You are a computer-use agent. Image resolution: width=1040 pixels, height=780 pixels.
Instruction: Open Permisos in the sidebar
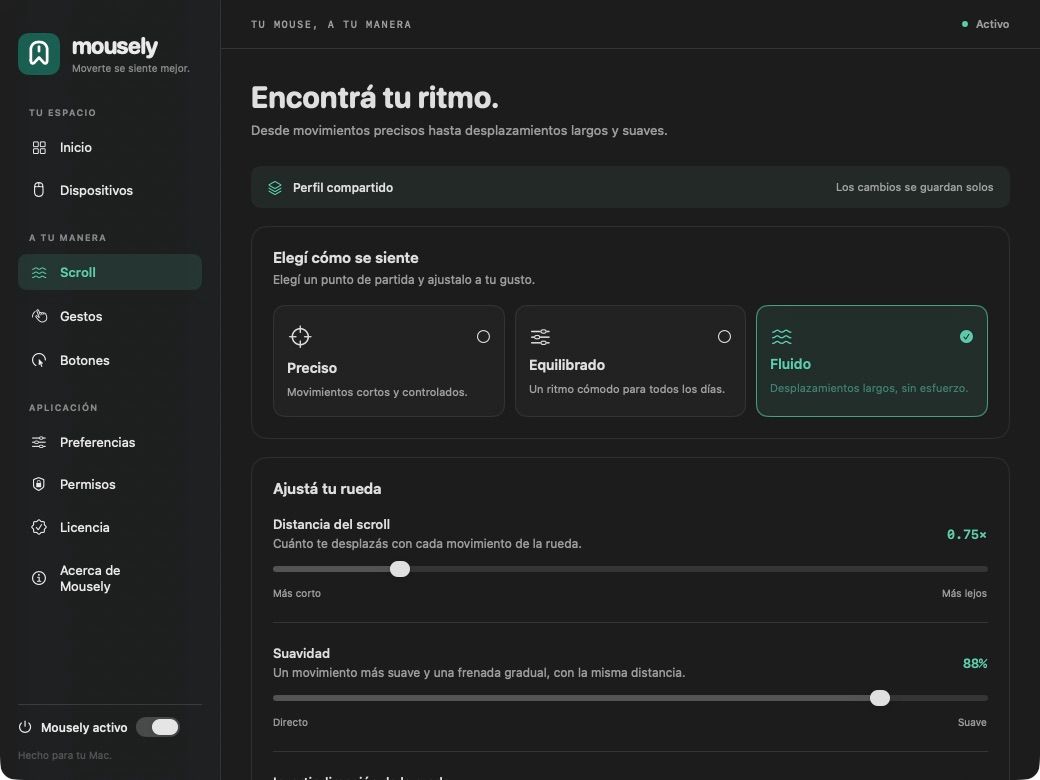[x=110, y=484]
